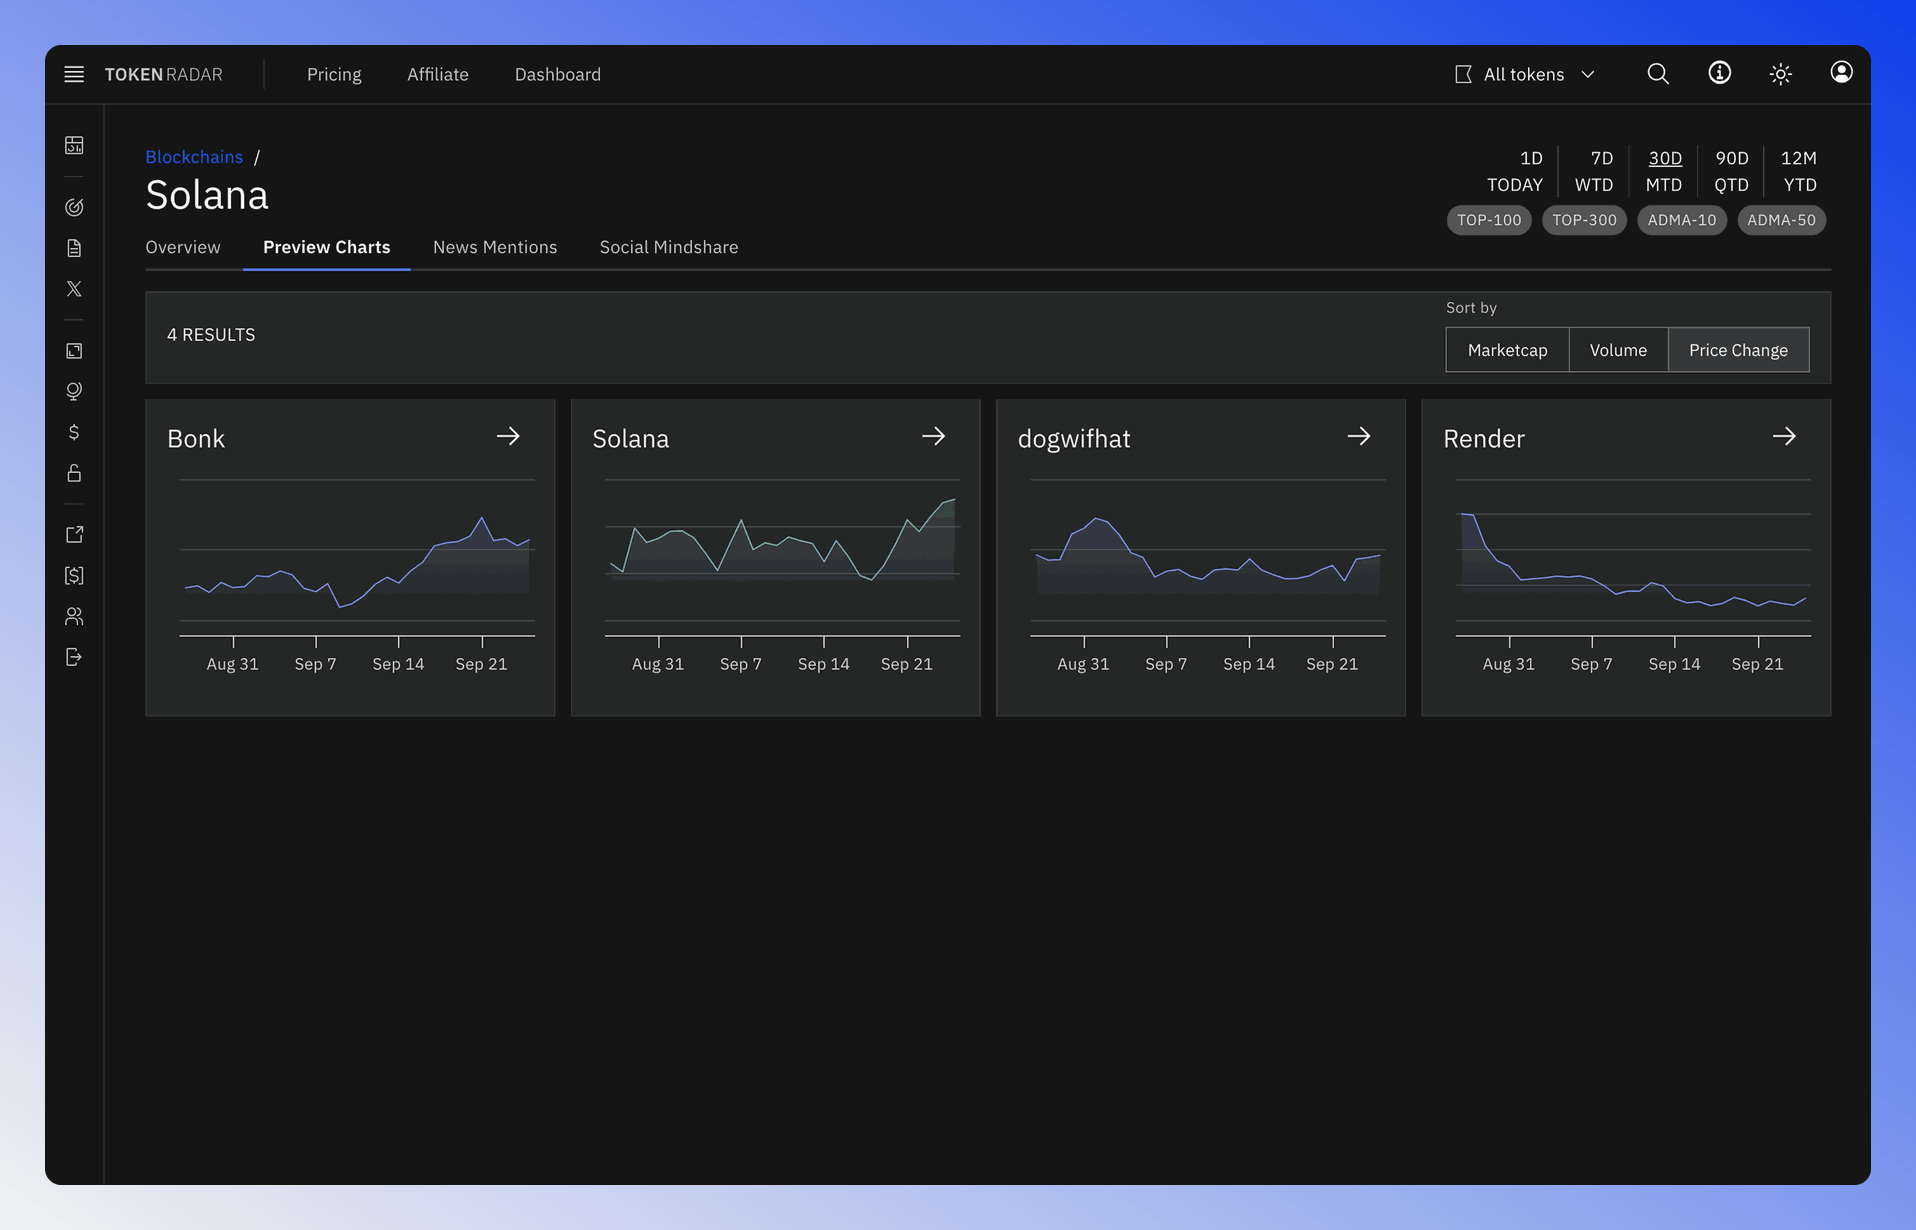Select the 1D TODAY time range
This screenshot has height=1230, width=1916.
(x=1515, y=171)
